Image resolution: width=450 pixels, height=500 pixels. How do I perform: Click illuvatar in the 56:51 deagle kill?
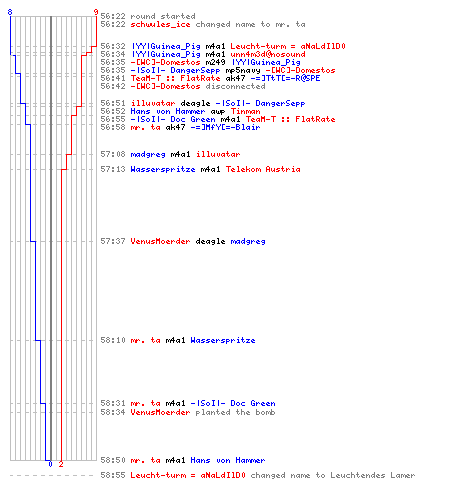pos(153,103)
